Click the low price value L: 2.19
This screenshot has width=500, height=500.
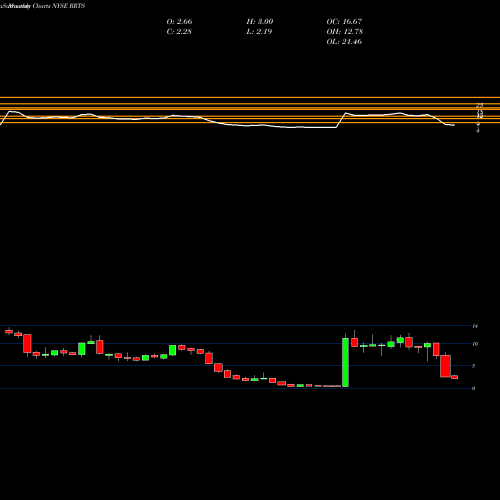[x=259, y=32]
